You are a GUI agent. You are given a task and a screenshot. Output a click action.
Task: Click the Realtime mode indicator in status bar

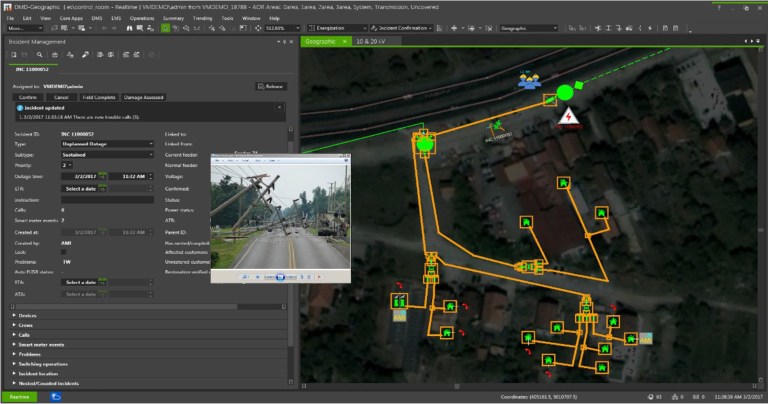[20, 397]
